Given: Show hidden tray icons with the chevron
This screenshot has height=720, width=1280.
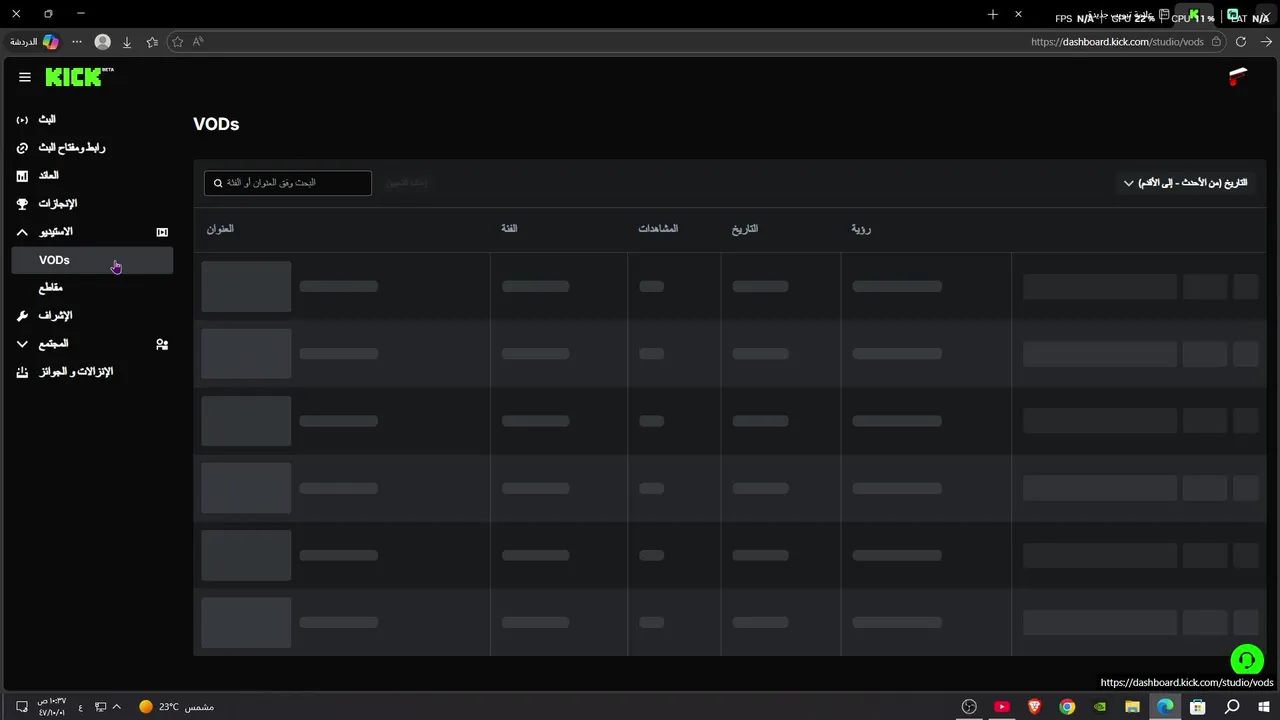Looking at the screenshot, I should (117, 707).
